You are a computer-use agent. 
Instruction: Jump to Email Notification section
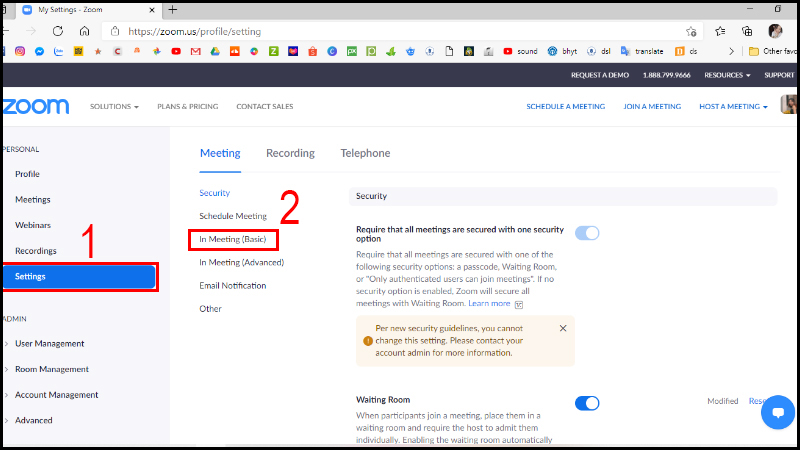tap(233, 286)
